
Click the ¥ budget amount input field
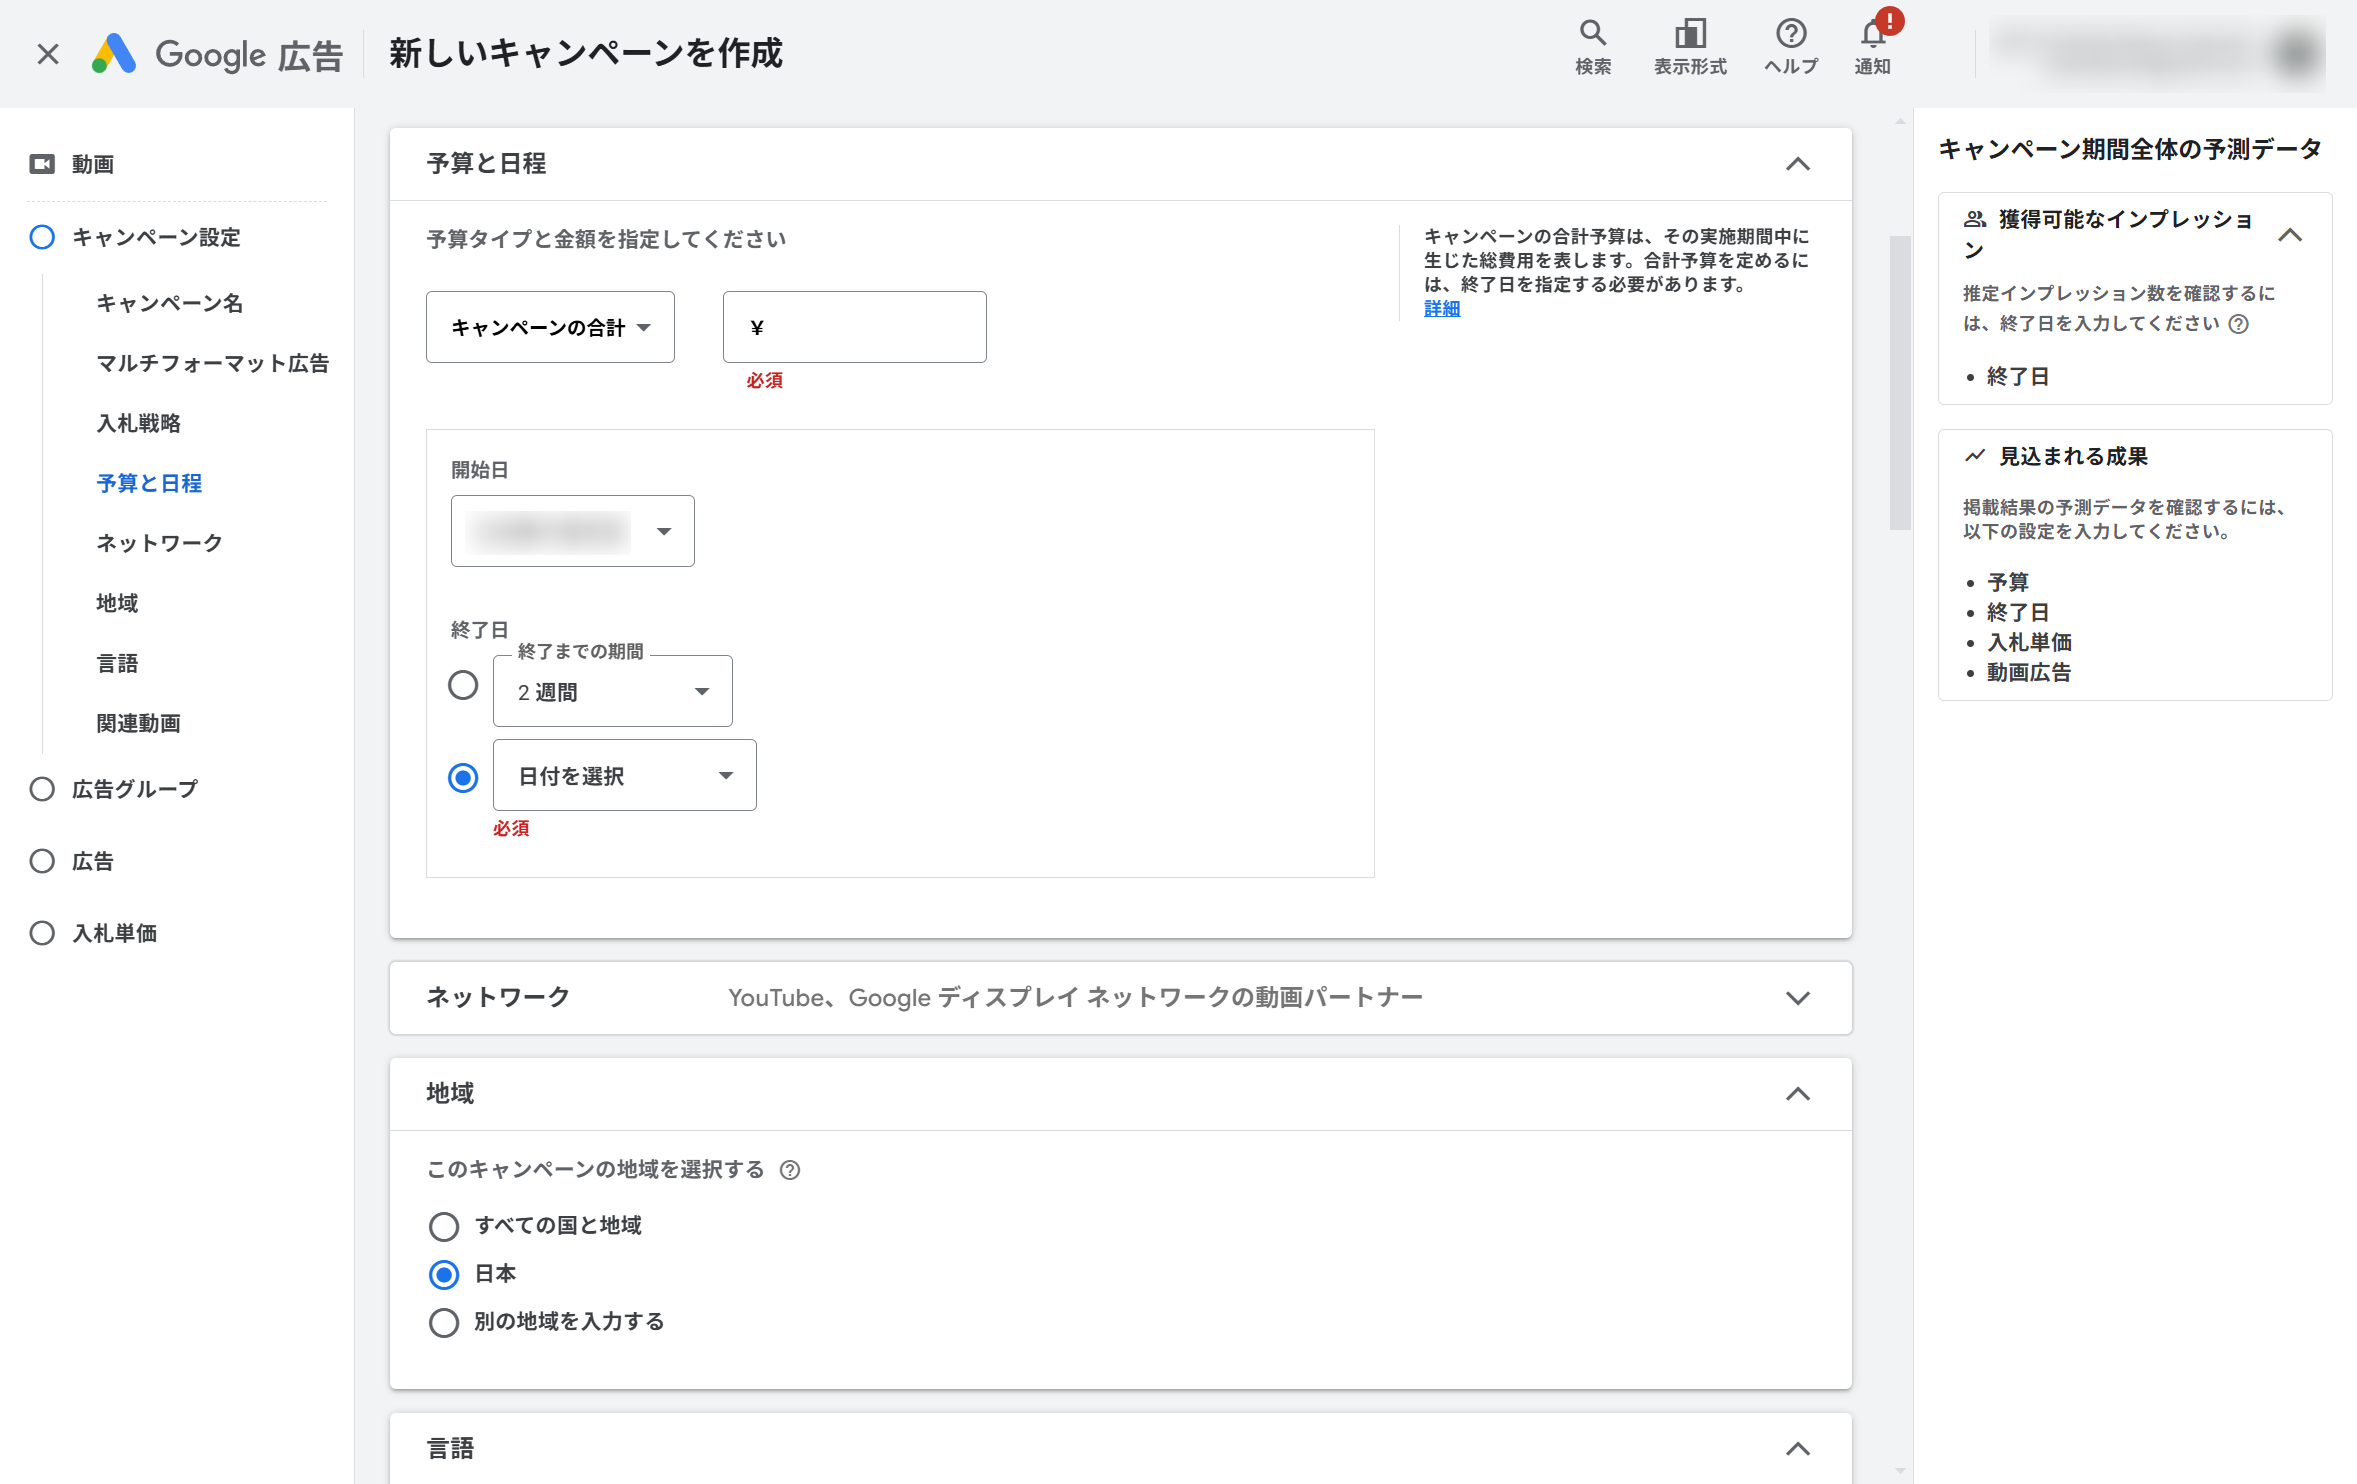(x=855, y=327)
